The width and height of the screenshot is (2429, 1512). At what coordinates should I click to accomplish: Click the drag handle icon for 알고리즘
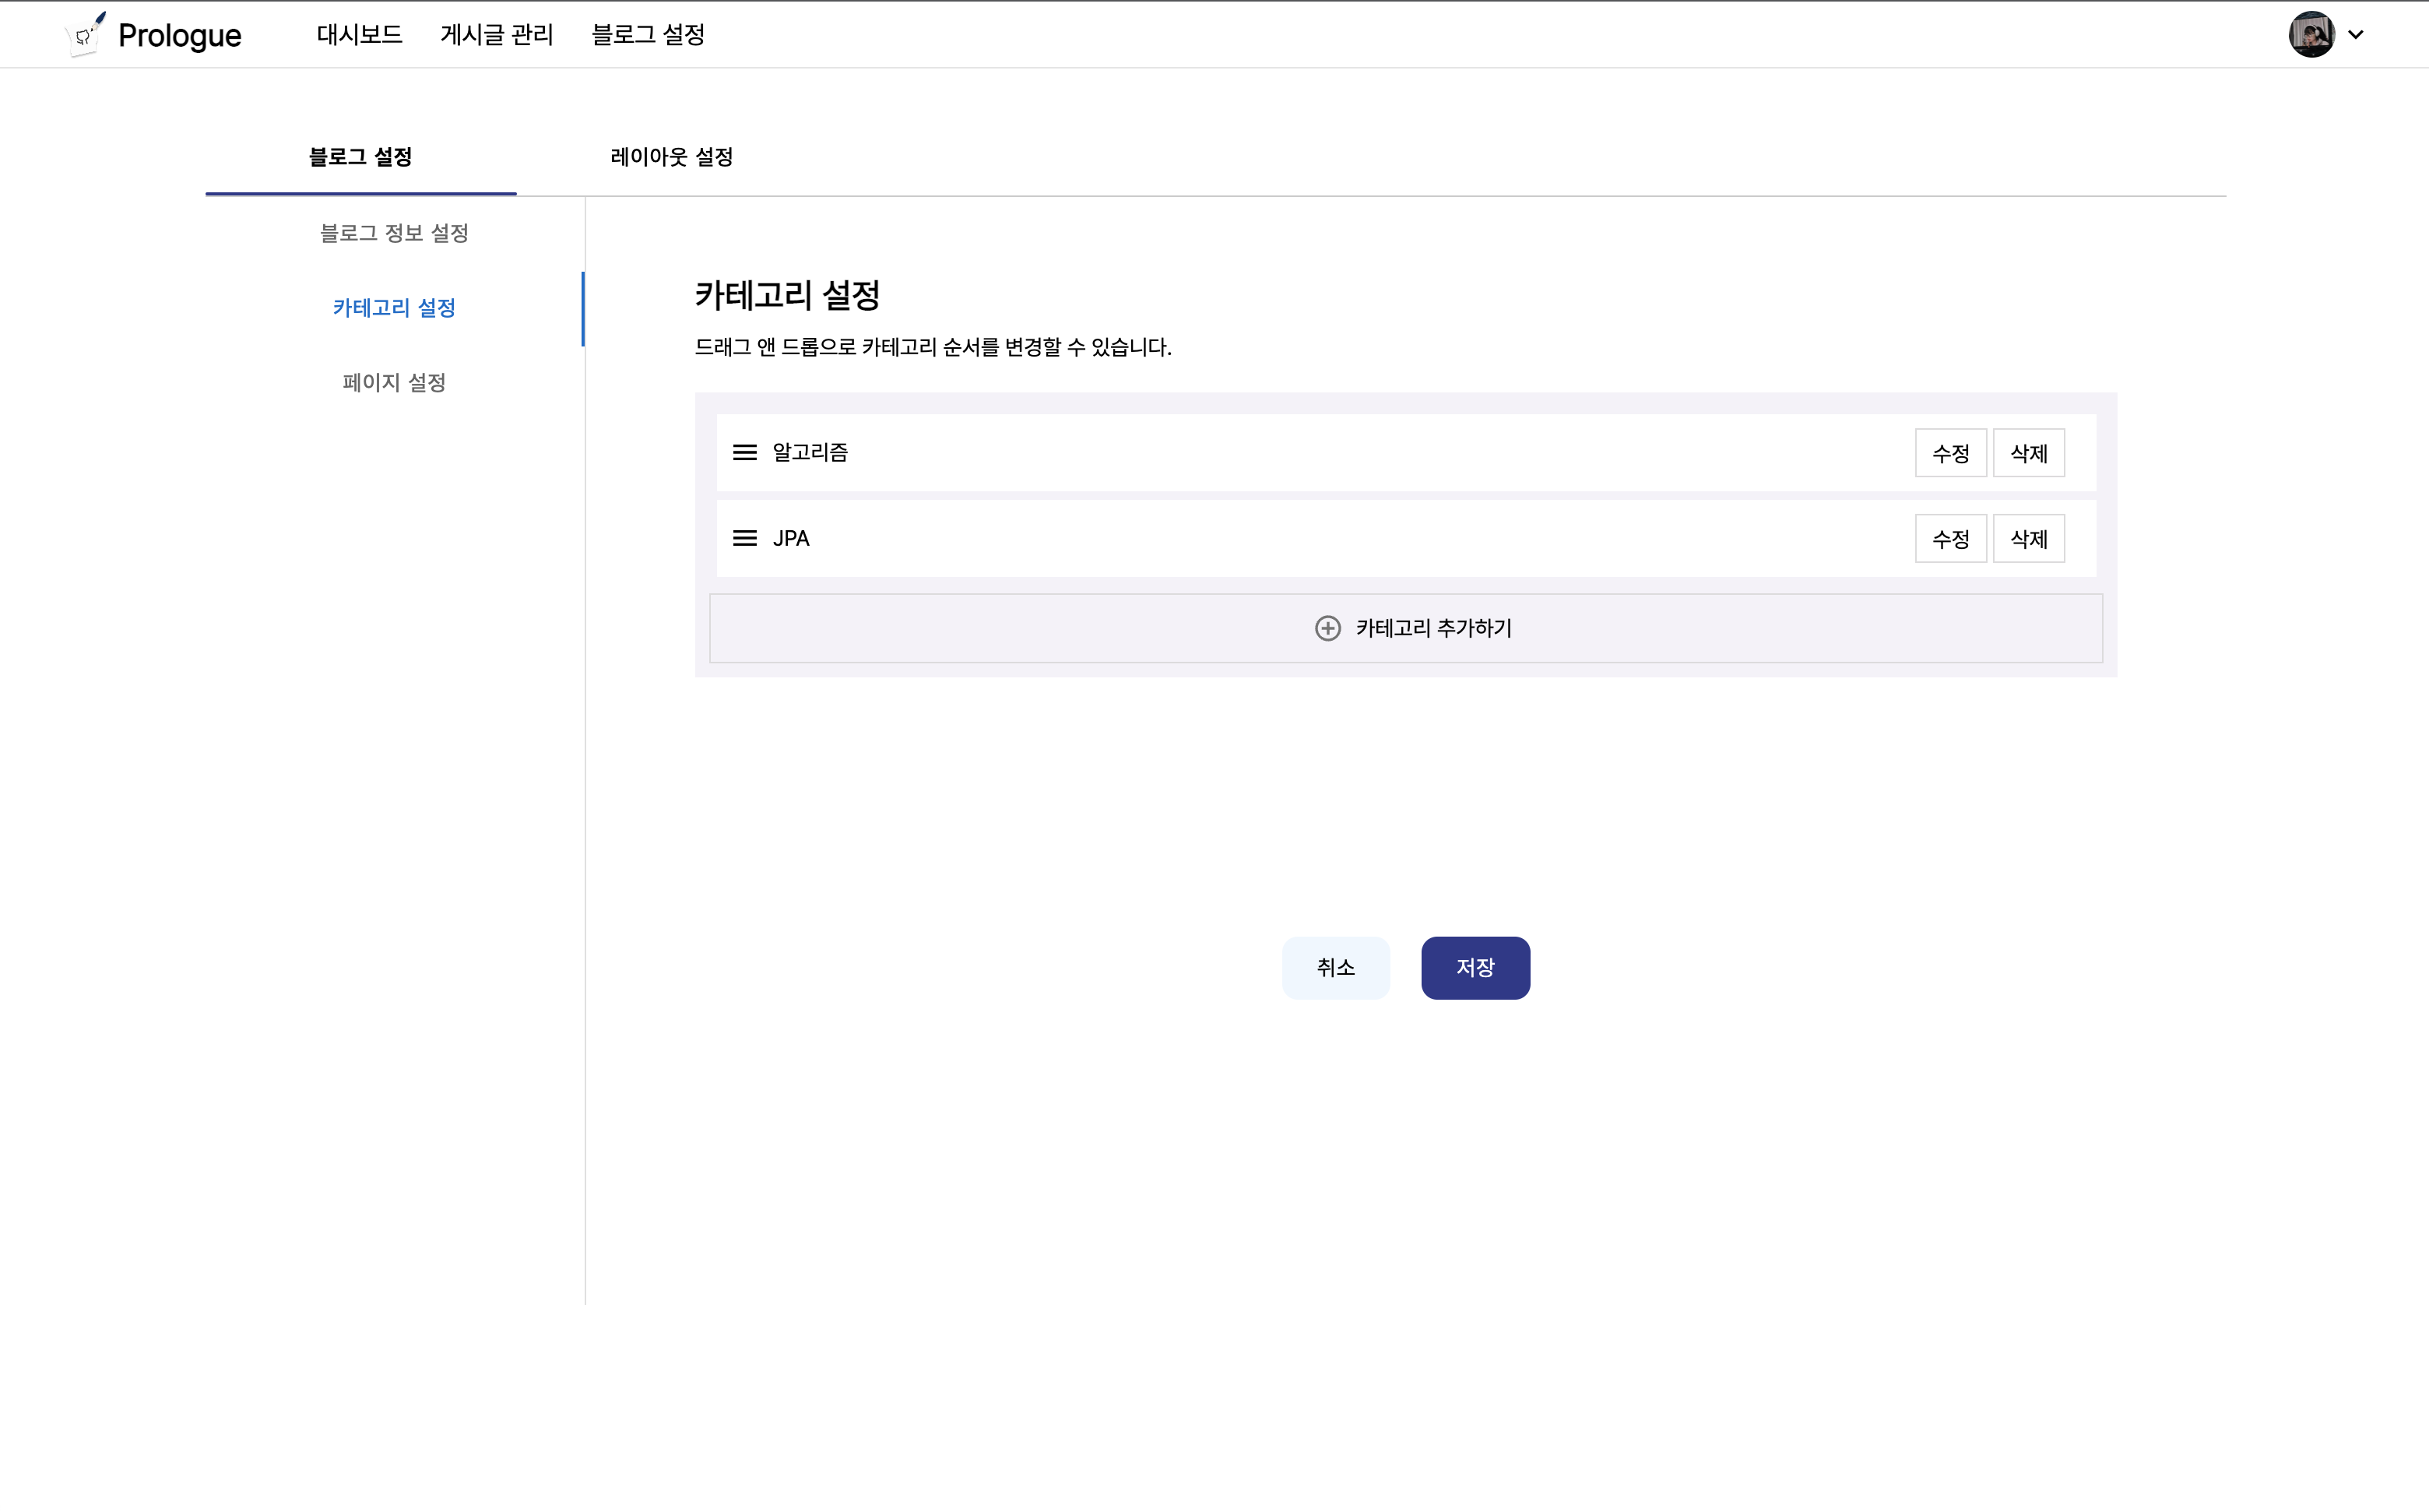click(744, 453)
